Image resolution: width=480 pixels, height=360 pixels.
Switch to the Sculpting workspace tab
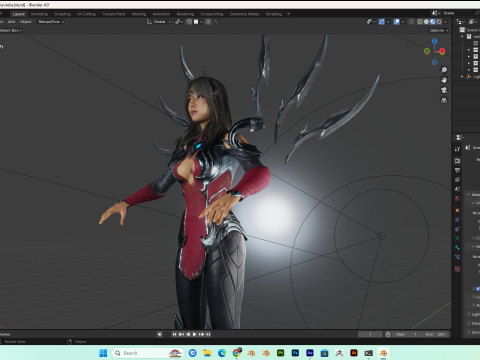[62, 14]
